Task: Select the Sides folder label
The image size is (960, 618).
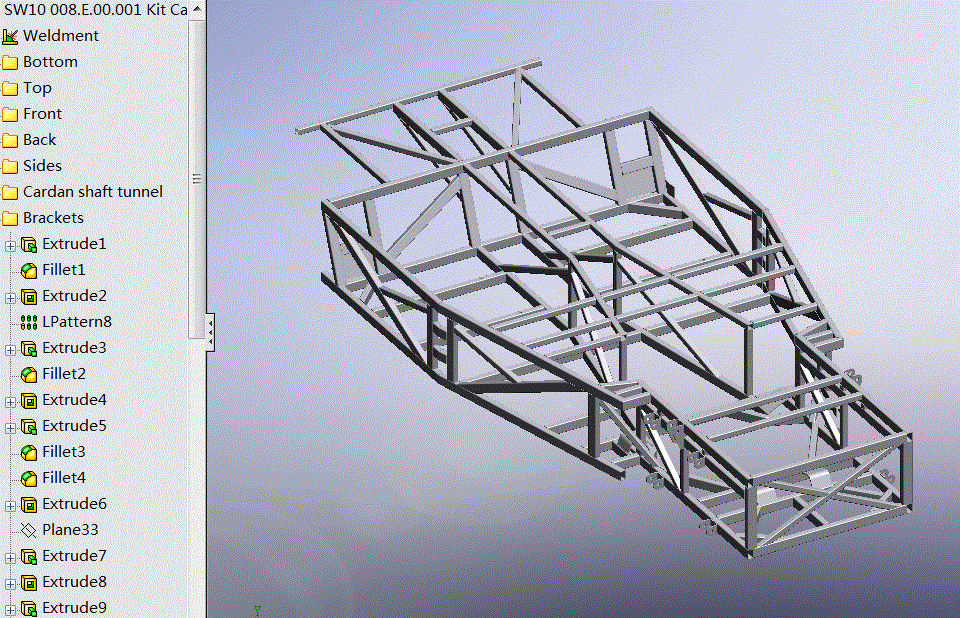Action: pyautogui.click(x=42, y=166)
